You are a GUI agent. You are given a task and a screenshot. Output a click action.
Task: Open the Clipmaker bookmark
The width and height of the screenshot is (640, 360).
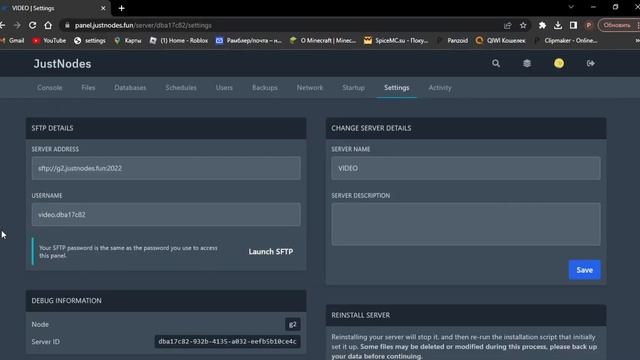566,40
